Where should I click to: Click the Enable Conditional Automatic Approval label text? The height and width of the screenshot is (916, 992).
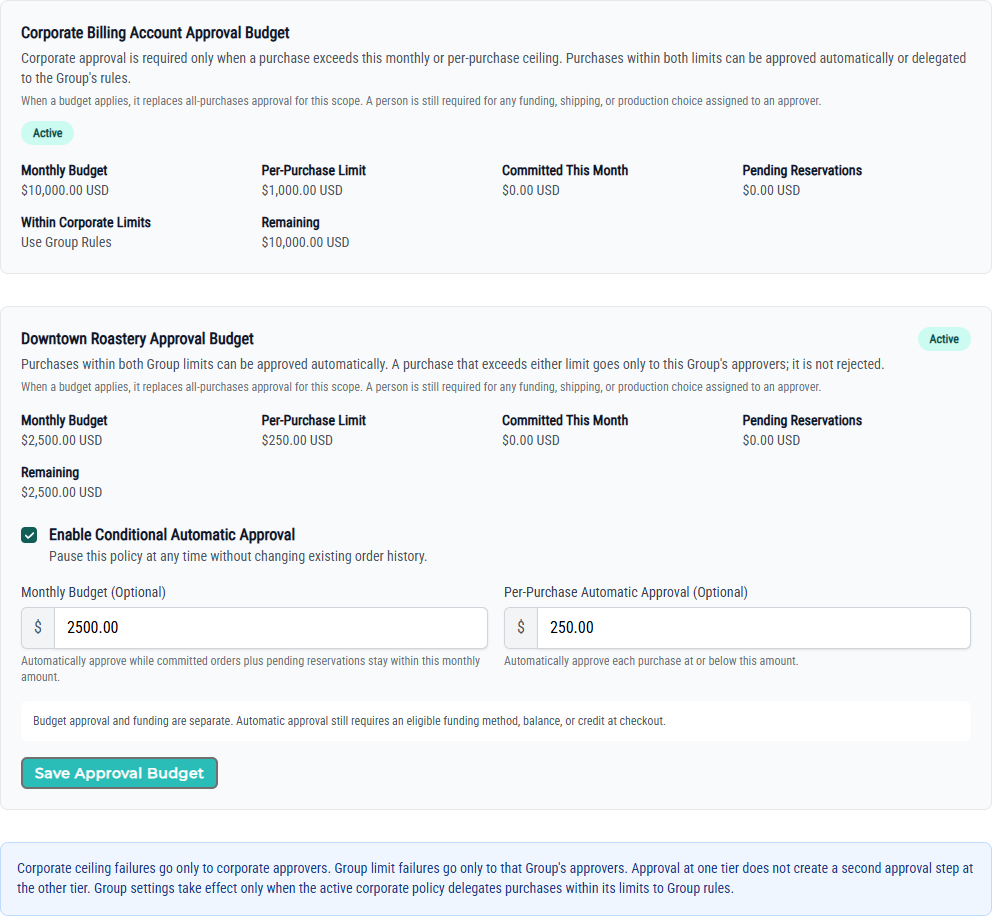point(172,535)
